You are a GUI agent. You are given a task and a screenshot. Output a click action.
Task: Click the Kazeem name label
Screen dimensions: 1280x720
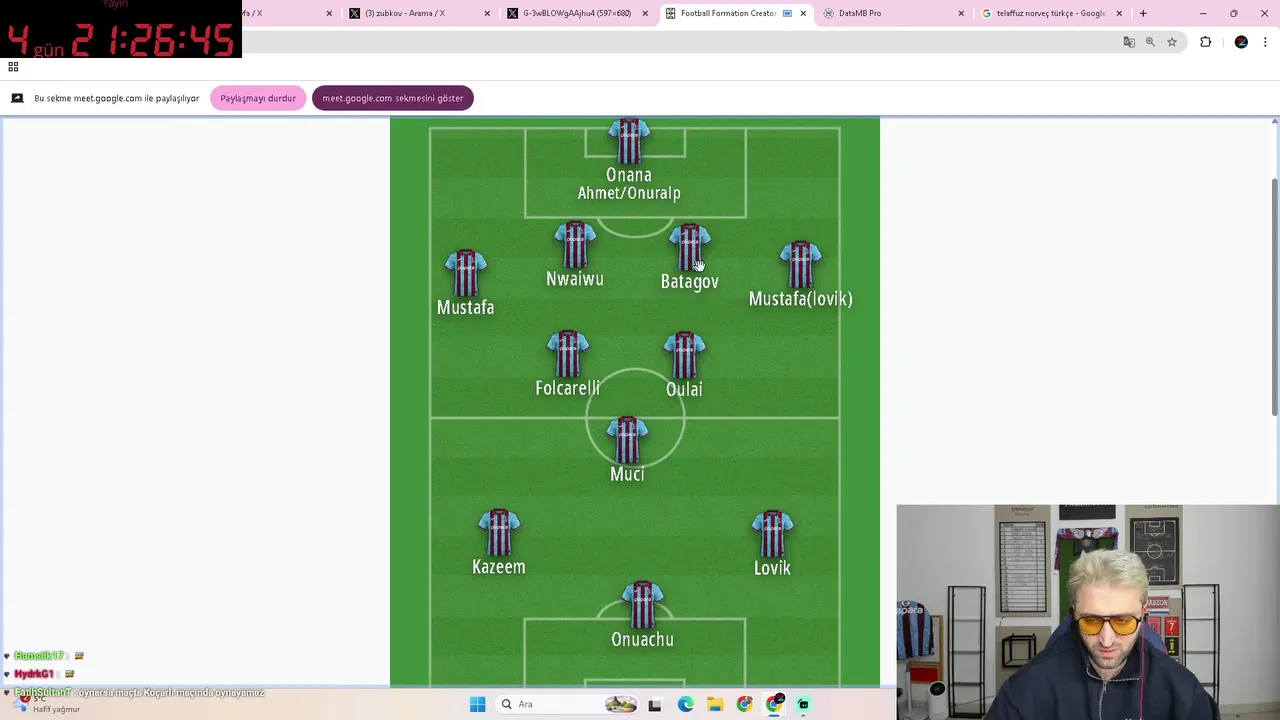tap(499, 567)
